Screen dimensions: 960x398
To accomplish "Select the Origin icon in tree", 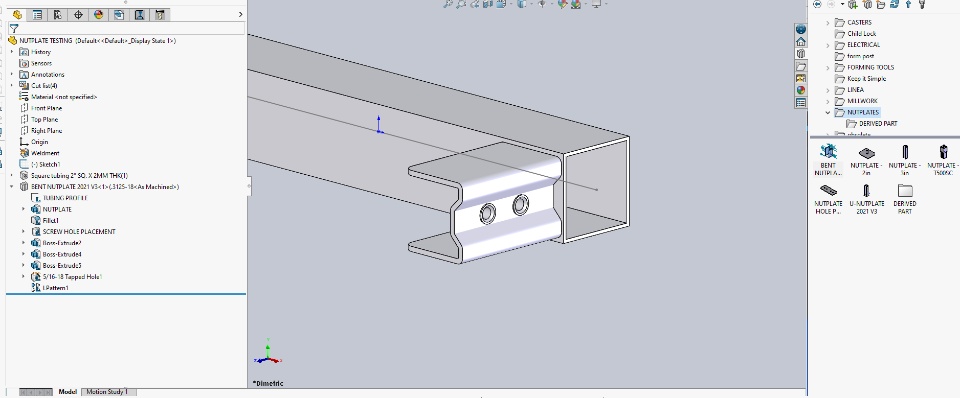I will click(x=24, y=142).
